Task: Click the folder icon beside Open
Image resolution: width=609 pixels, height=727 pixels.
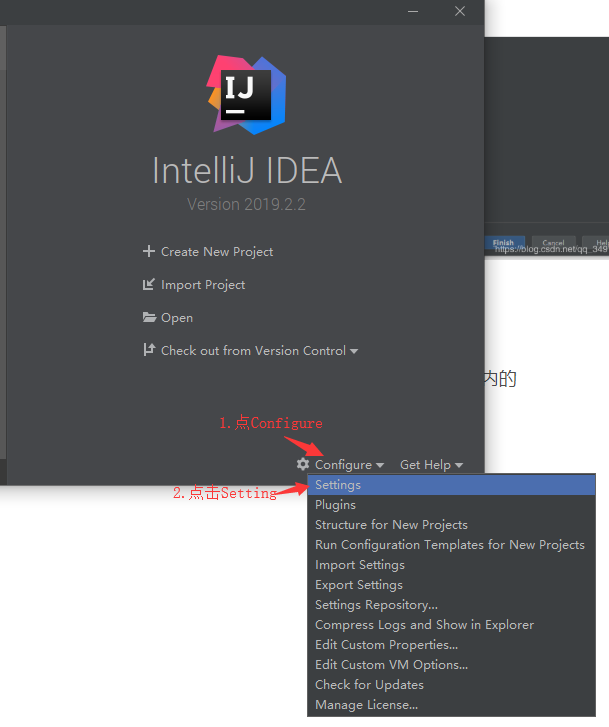Action: [x=149, y=317]
